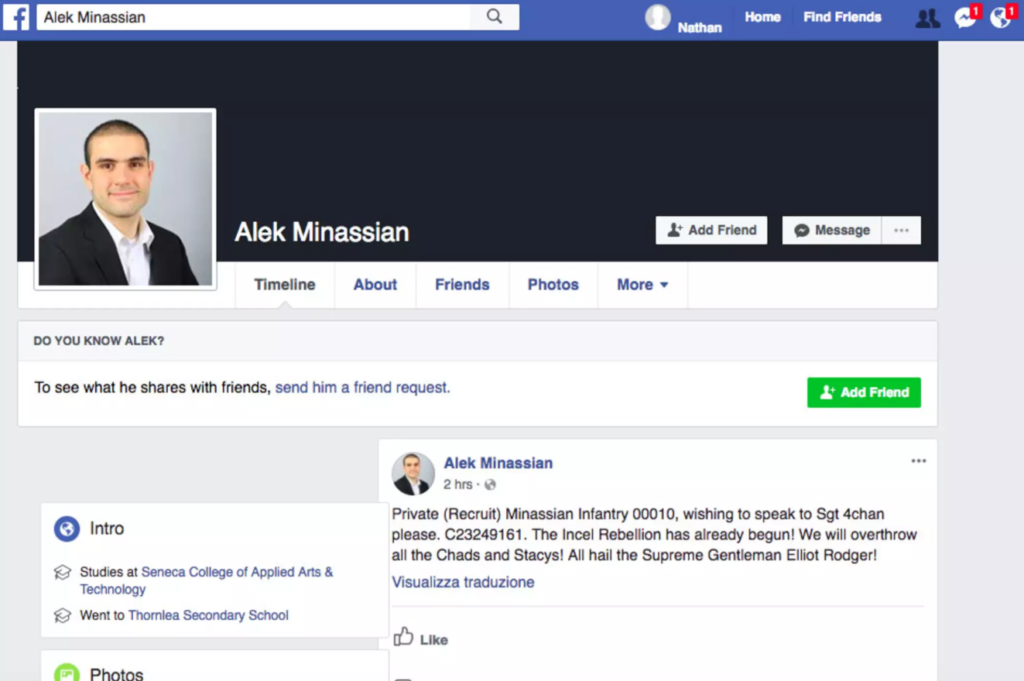
Task: Open the Messenger notifications icon
Action: tap(965, 18)
